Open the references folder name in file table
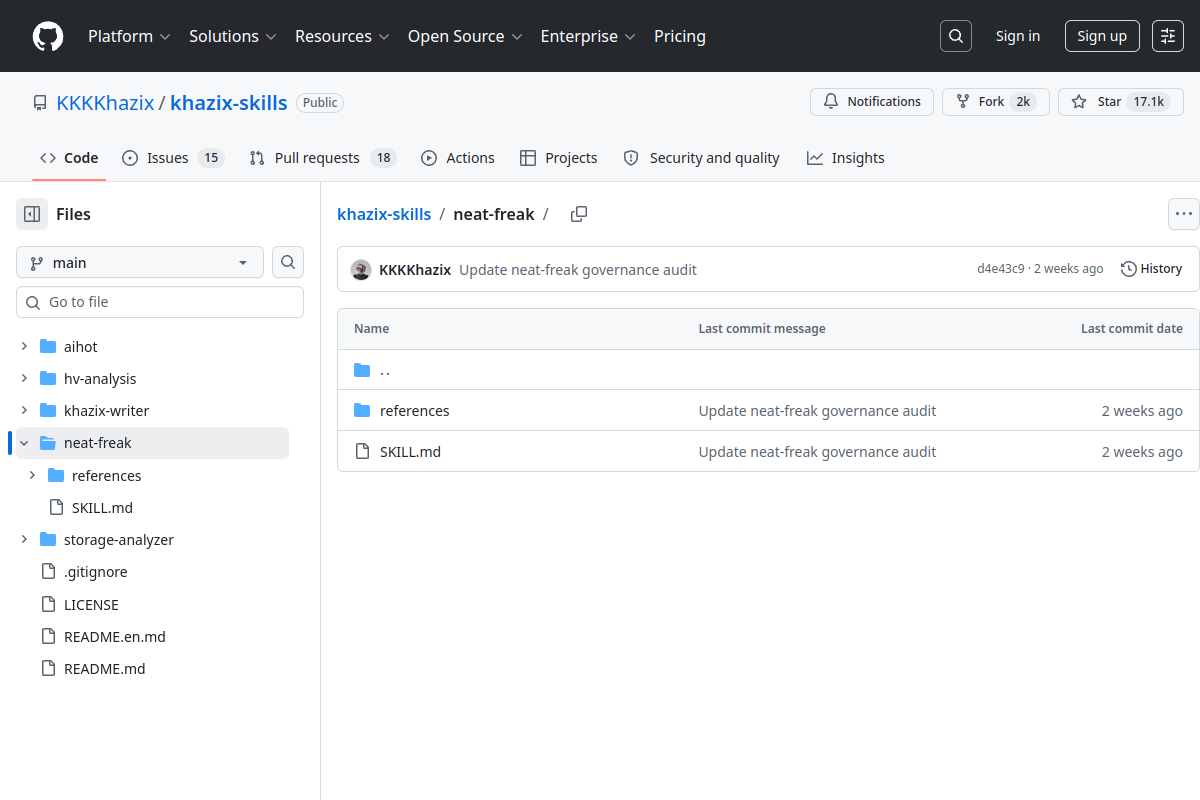The image size is (1200, 800). click(415, 411)
